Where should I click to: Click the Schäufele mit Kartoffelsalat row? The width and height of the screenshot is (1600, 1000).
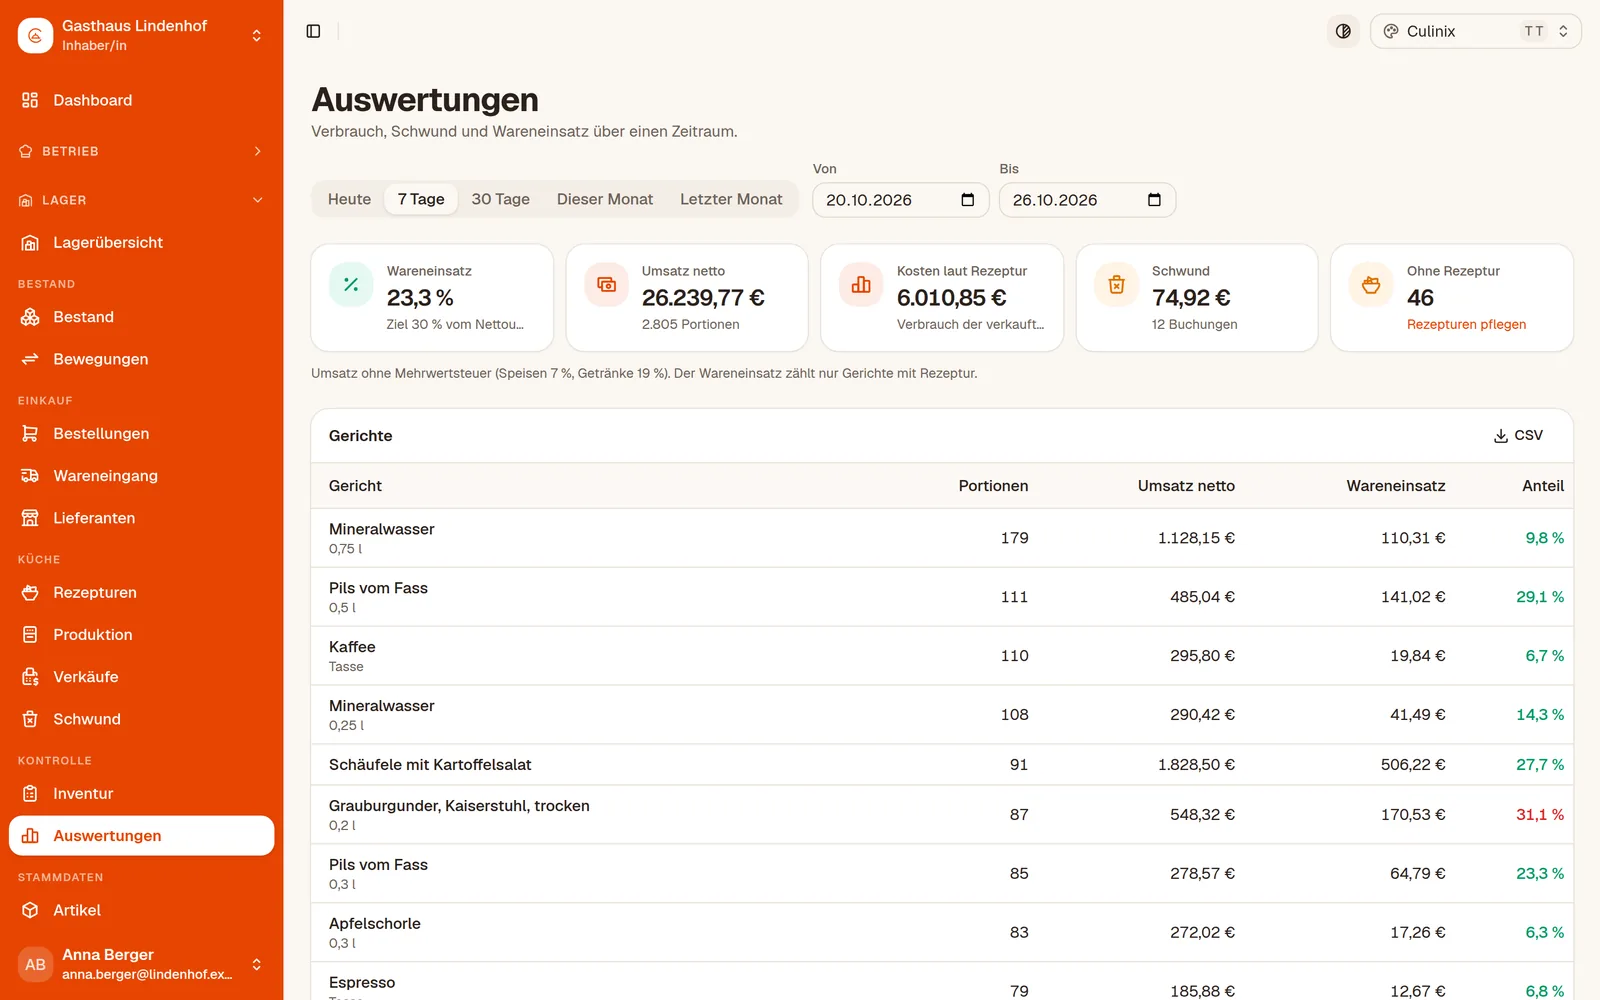[x=942, y=765]
